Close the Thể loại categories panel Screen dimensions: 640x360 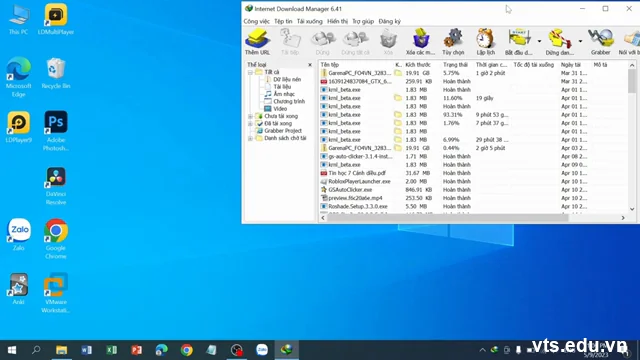(310, 64)
